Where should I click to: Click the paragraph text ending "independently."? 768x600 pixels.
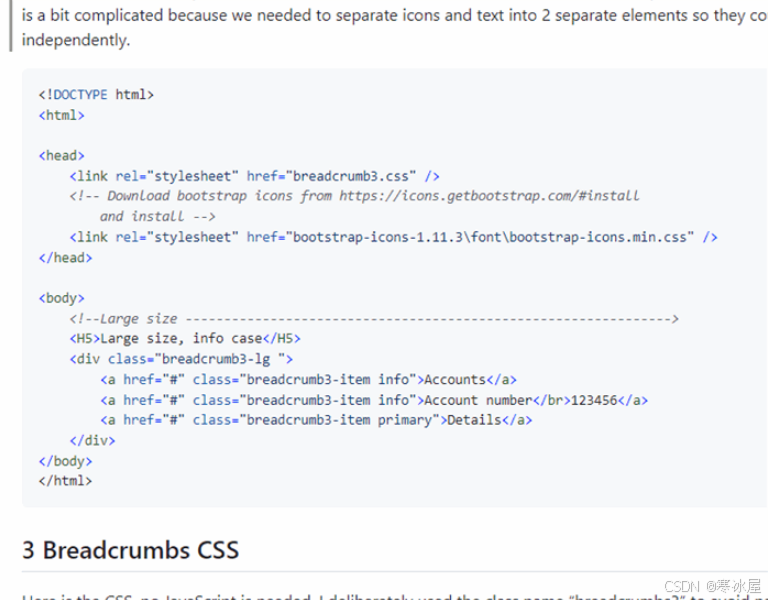tap(395, 27)
